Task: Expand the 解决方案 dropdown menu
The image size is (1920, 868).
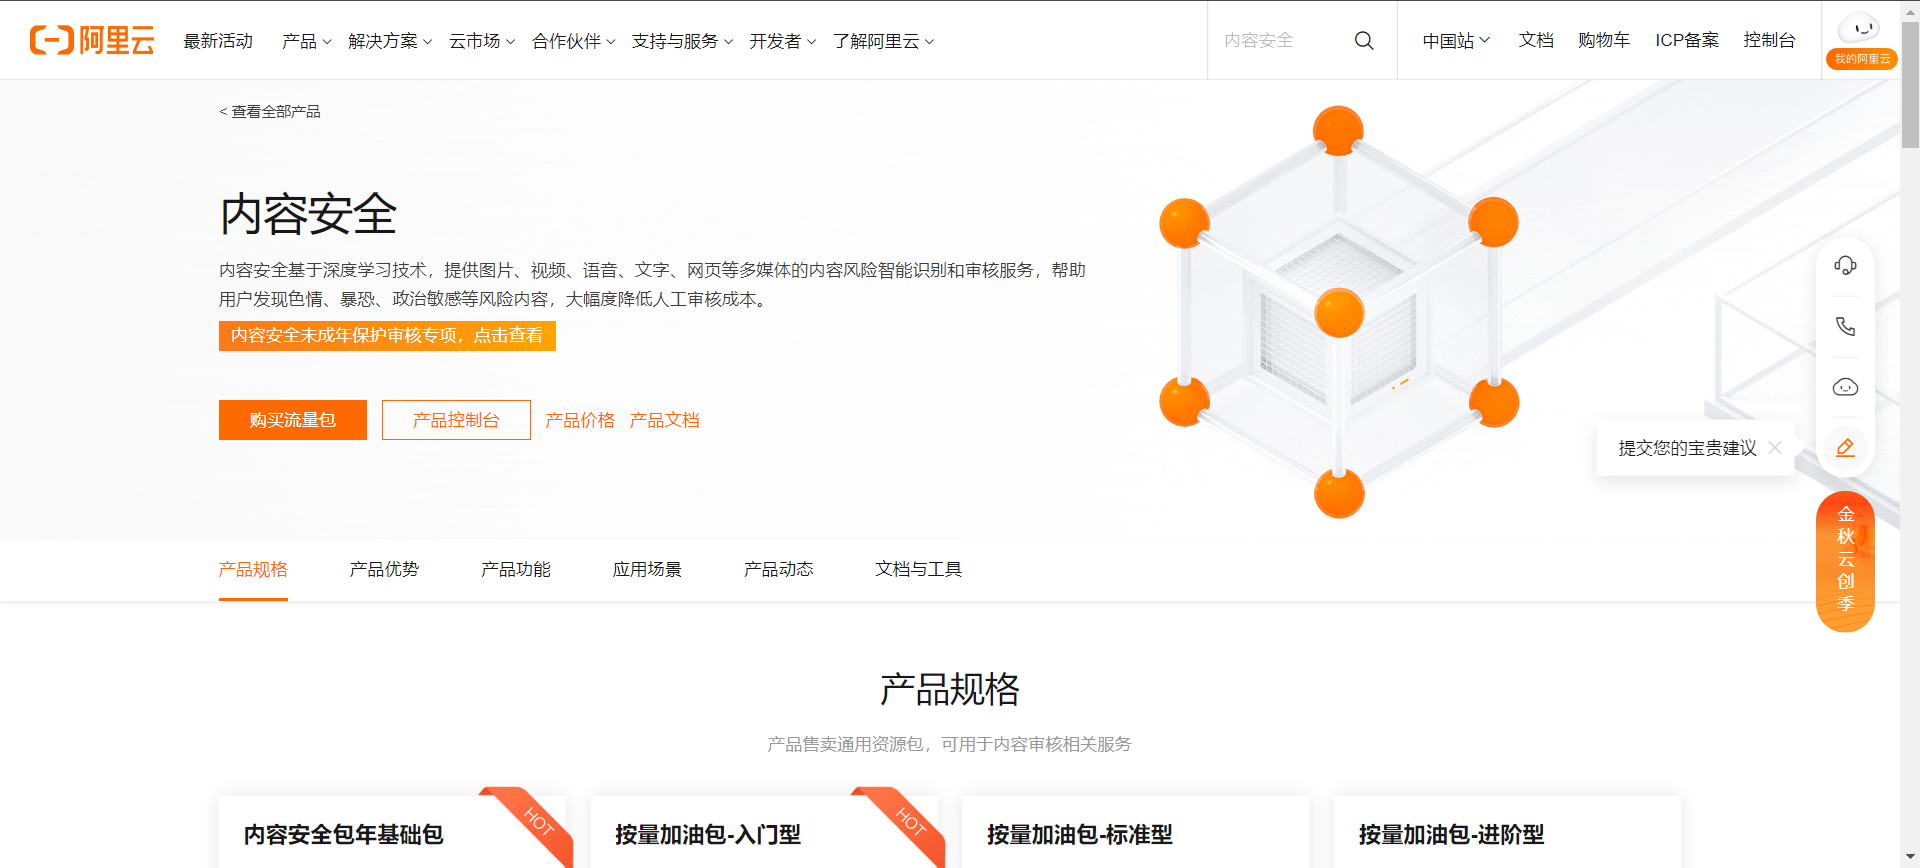Action: point(390,41)
